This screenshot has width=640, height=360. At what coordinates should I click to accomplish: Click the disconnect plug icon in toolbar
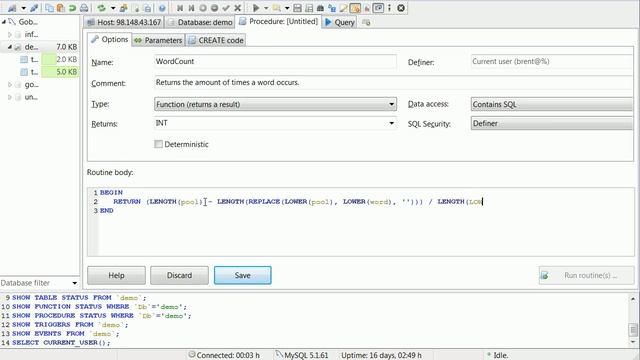coord(34,8)
